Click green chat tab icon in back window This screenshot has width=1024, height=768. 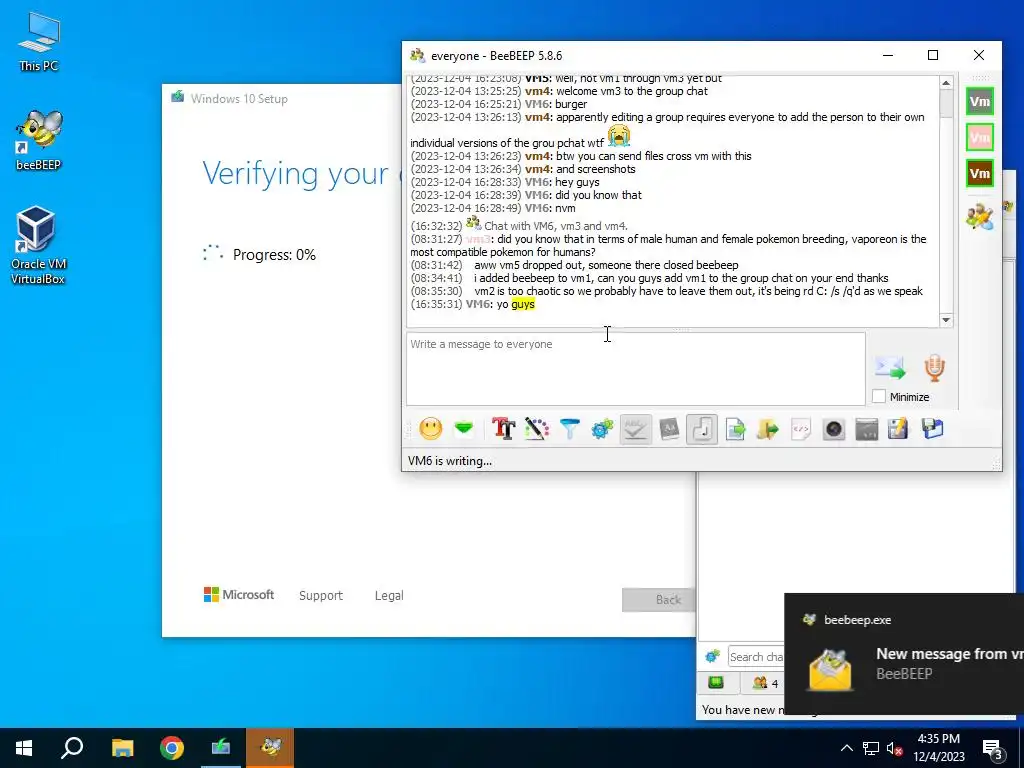716,682
